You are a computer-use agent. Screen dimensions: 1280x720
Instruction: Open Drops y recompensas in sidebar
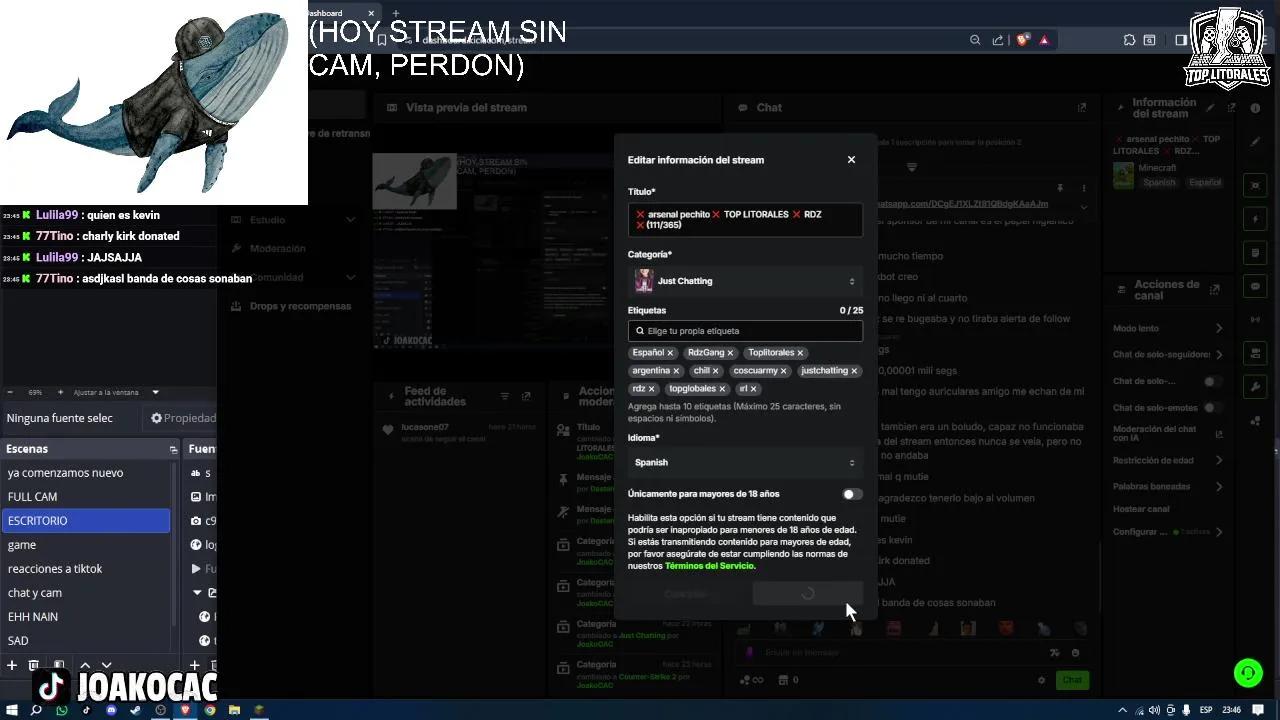[293, 306]
